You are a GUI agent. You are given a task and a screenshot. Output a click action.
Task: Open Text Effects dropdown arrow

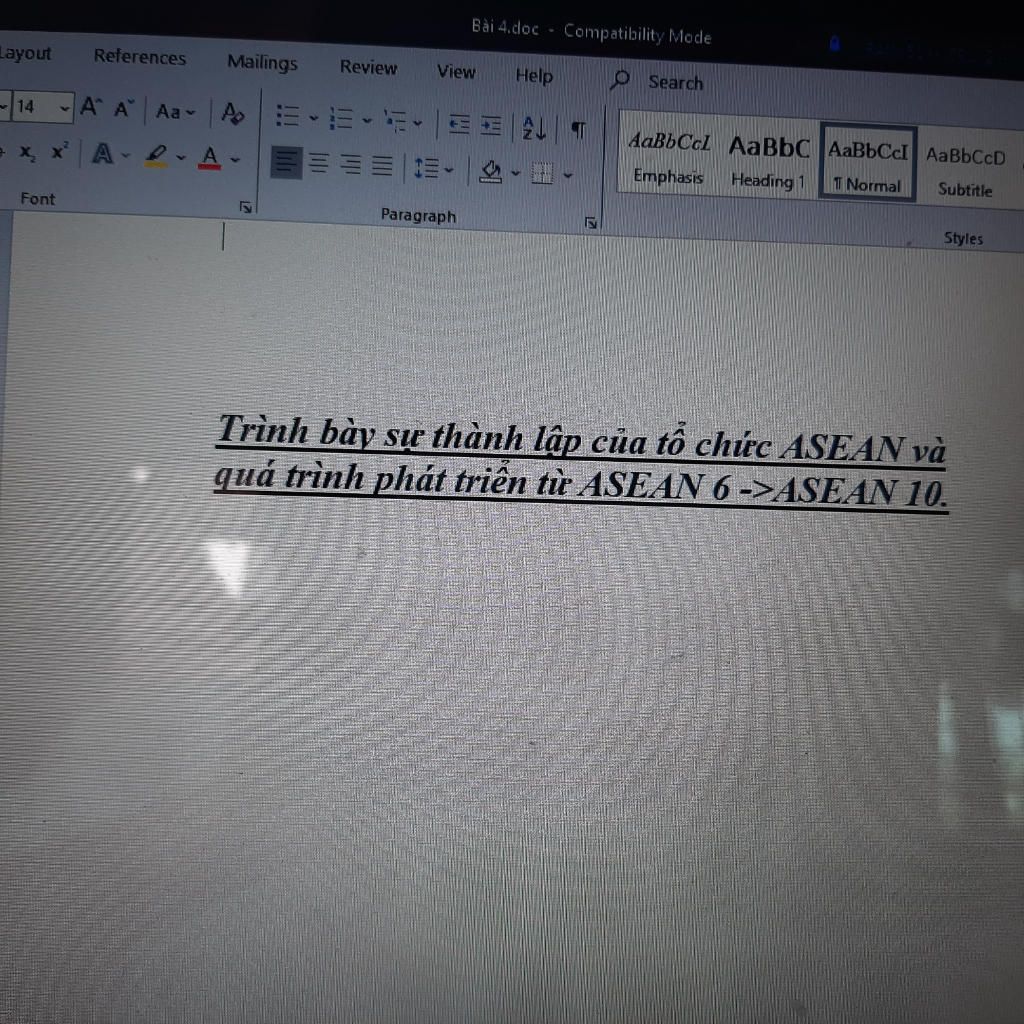pos(126,155)
